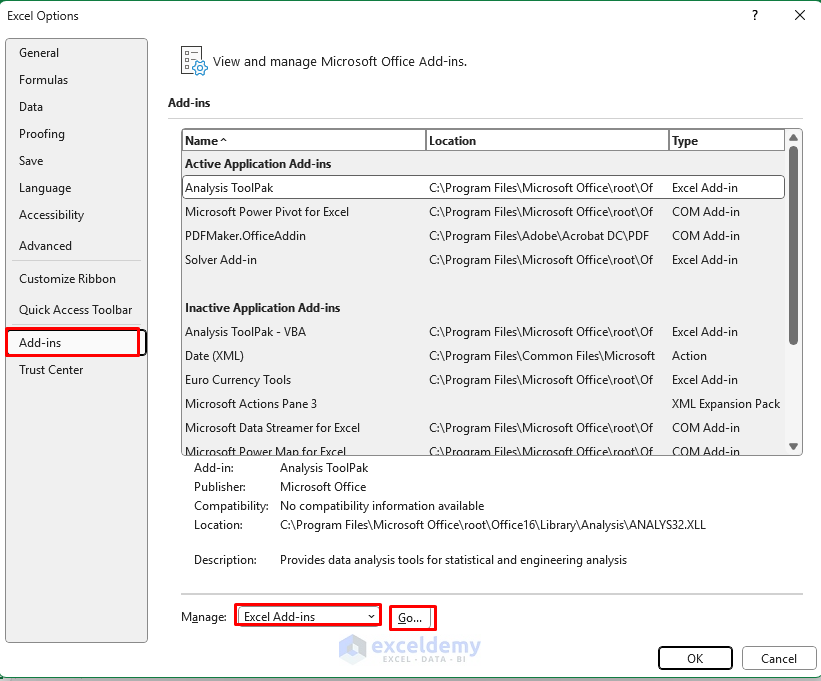
Task: Sort add-ins by Type column header
Action: [727, 141]
